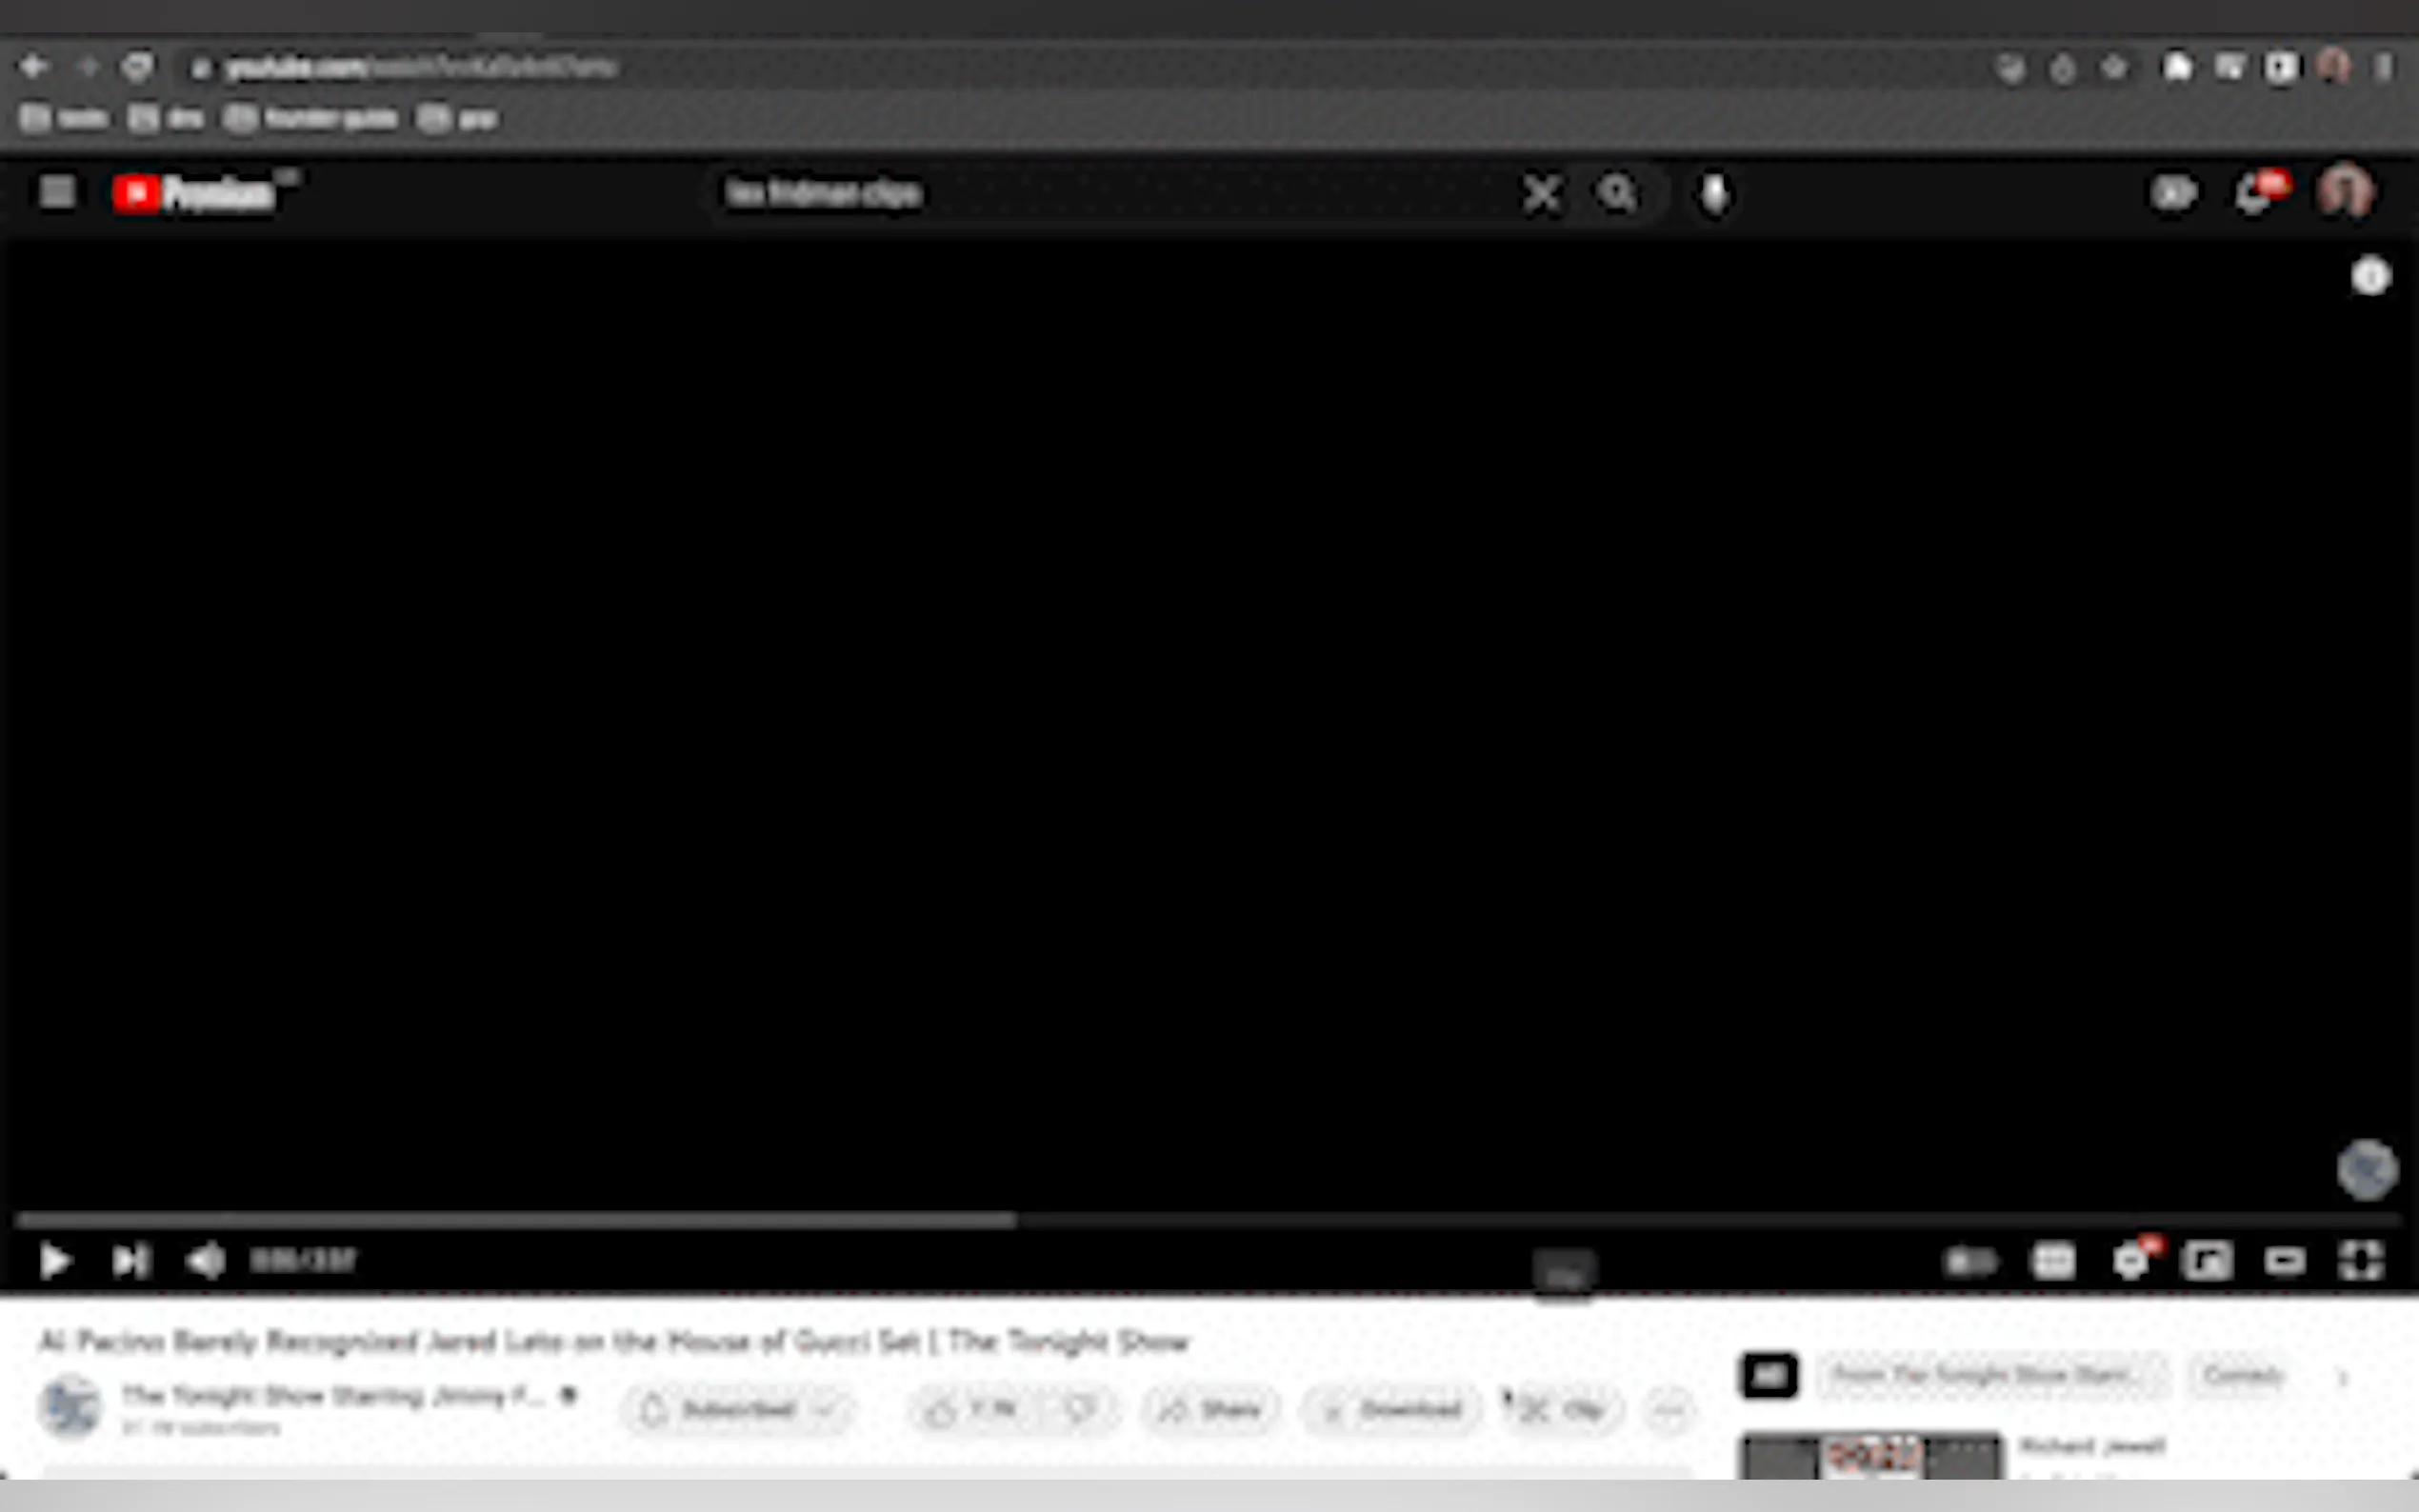Open the more actions ellipsis menu
The height and width of the screenshot is (1512, 2419).
(1668, 1410)
